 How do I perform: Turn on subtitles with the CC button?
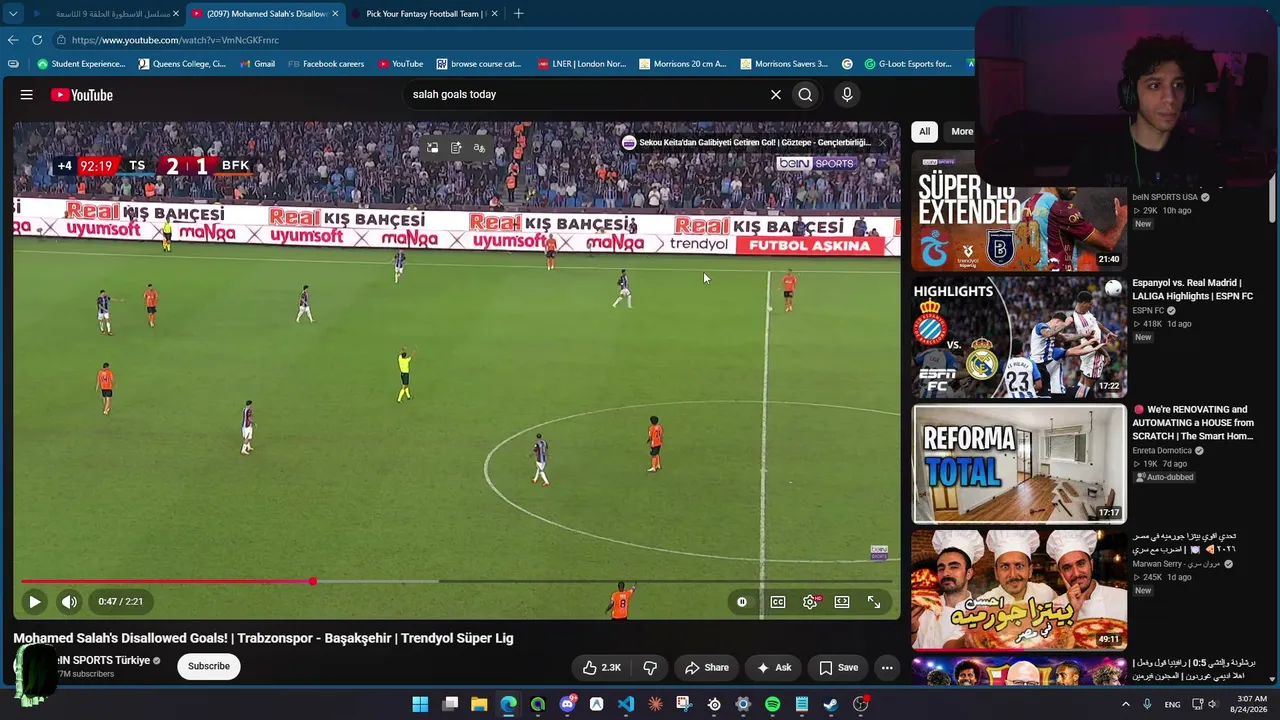778,602
